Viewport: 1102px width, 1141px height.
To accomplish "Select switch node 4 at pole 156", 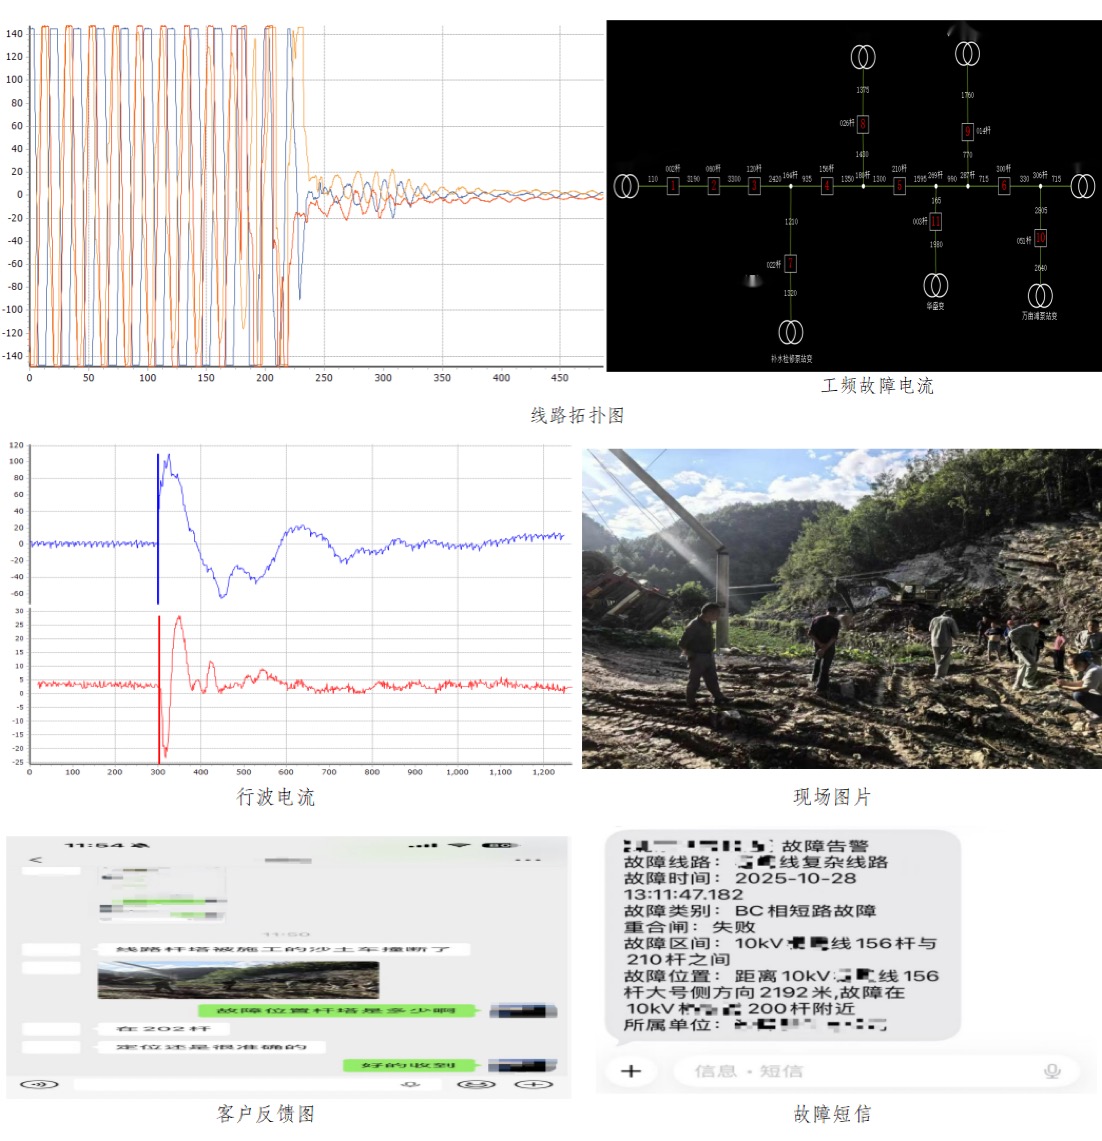I will coord(827,186).
